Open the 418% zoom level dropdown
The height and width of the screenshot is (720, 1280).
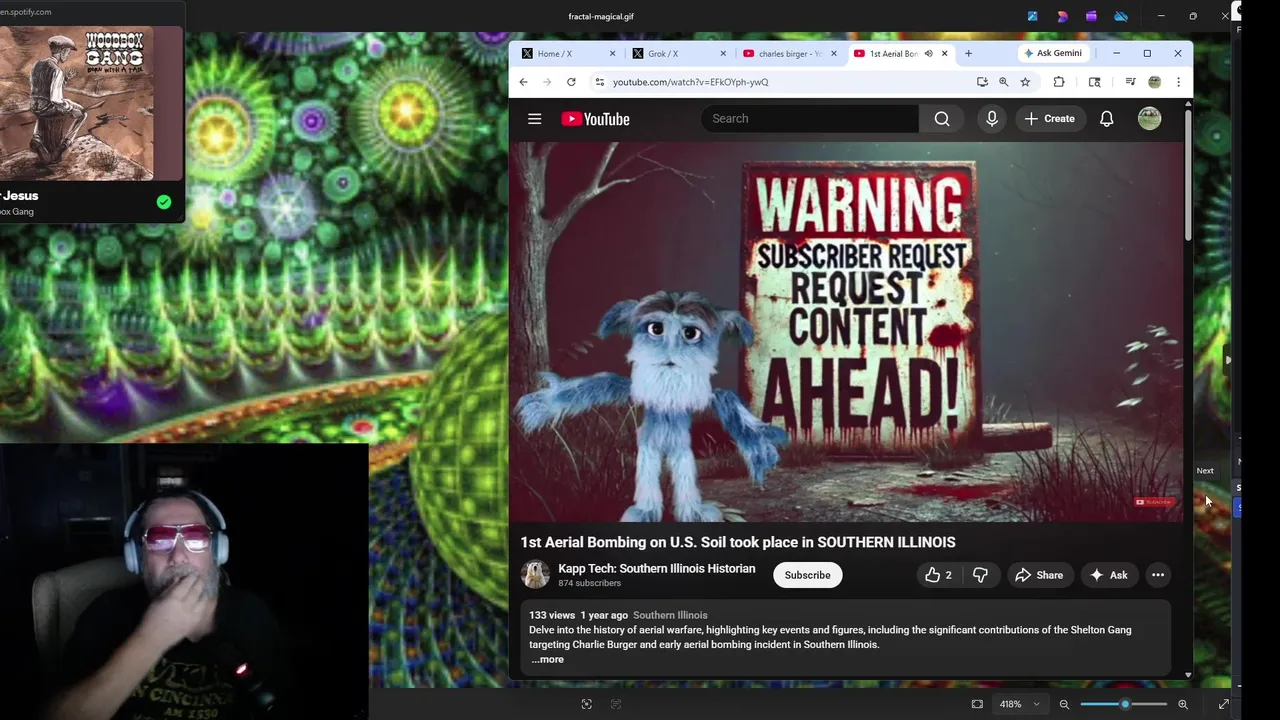(1019, 704)
